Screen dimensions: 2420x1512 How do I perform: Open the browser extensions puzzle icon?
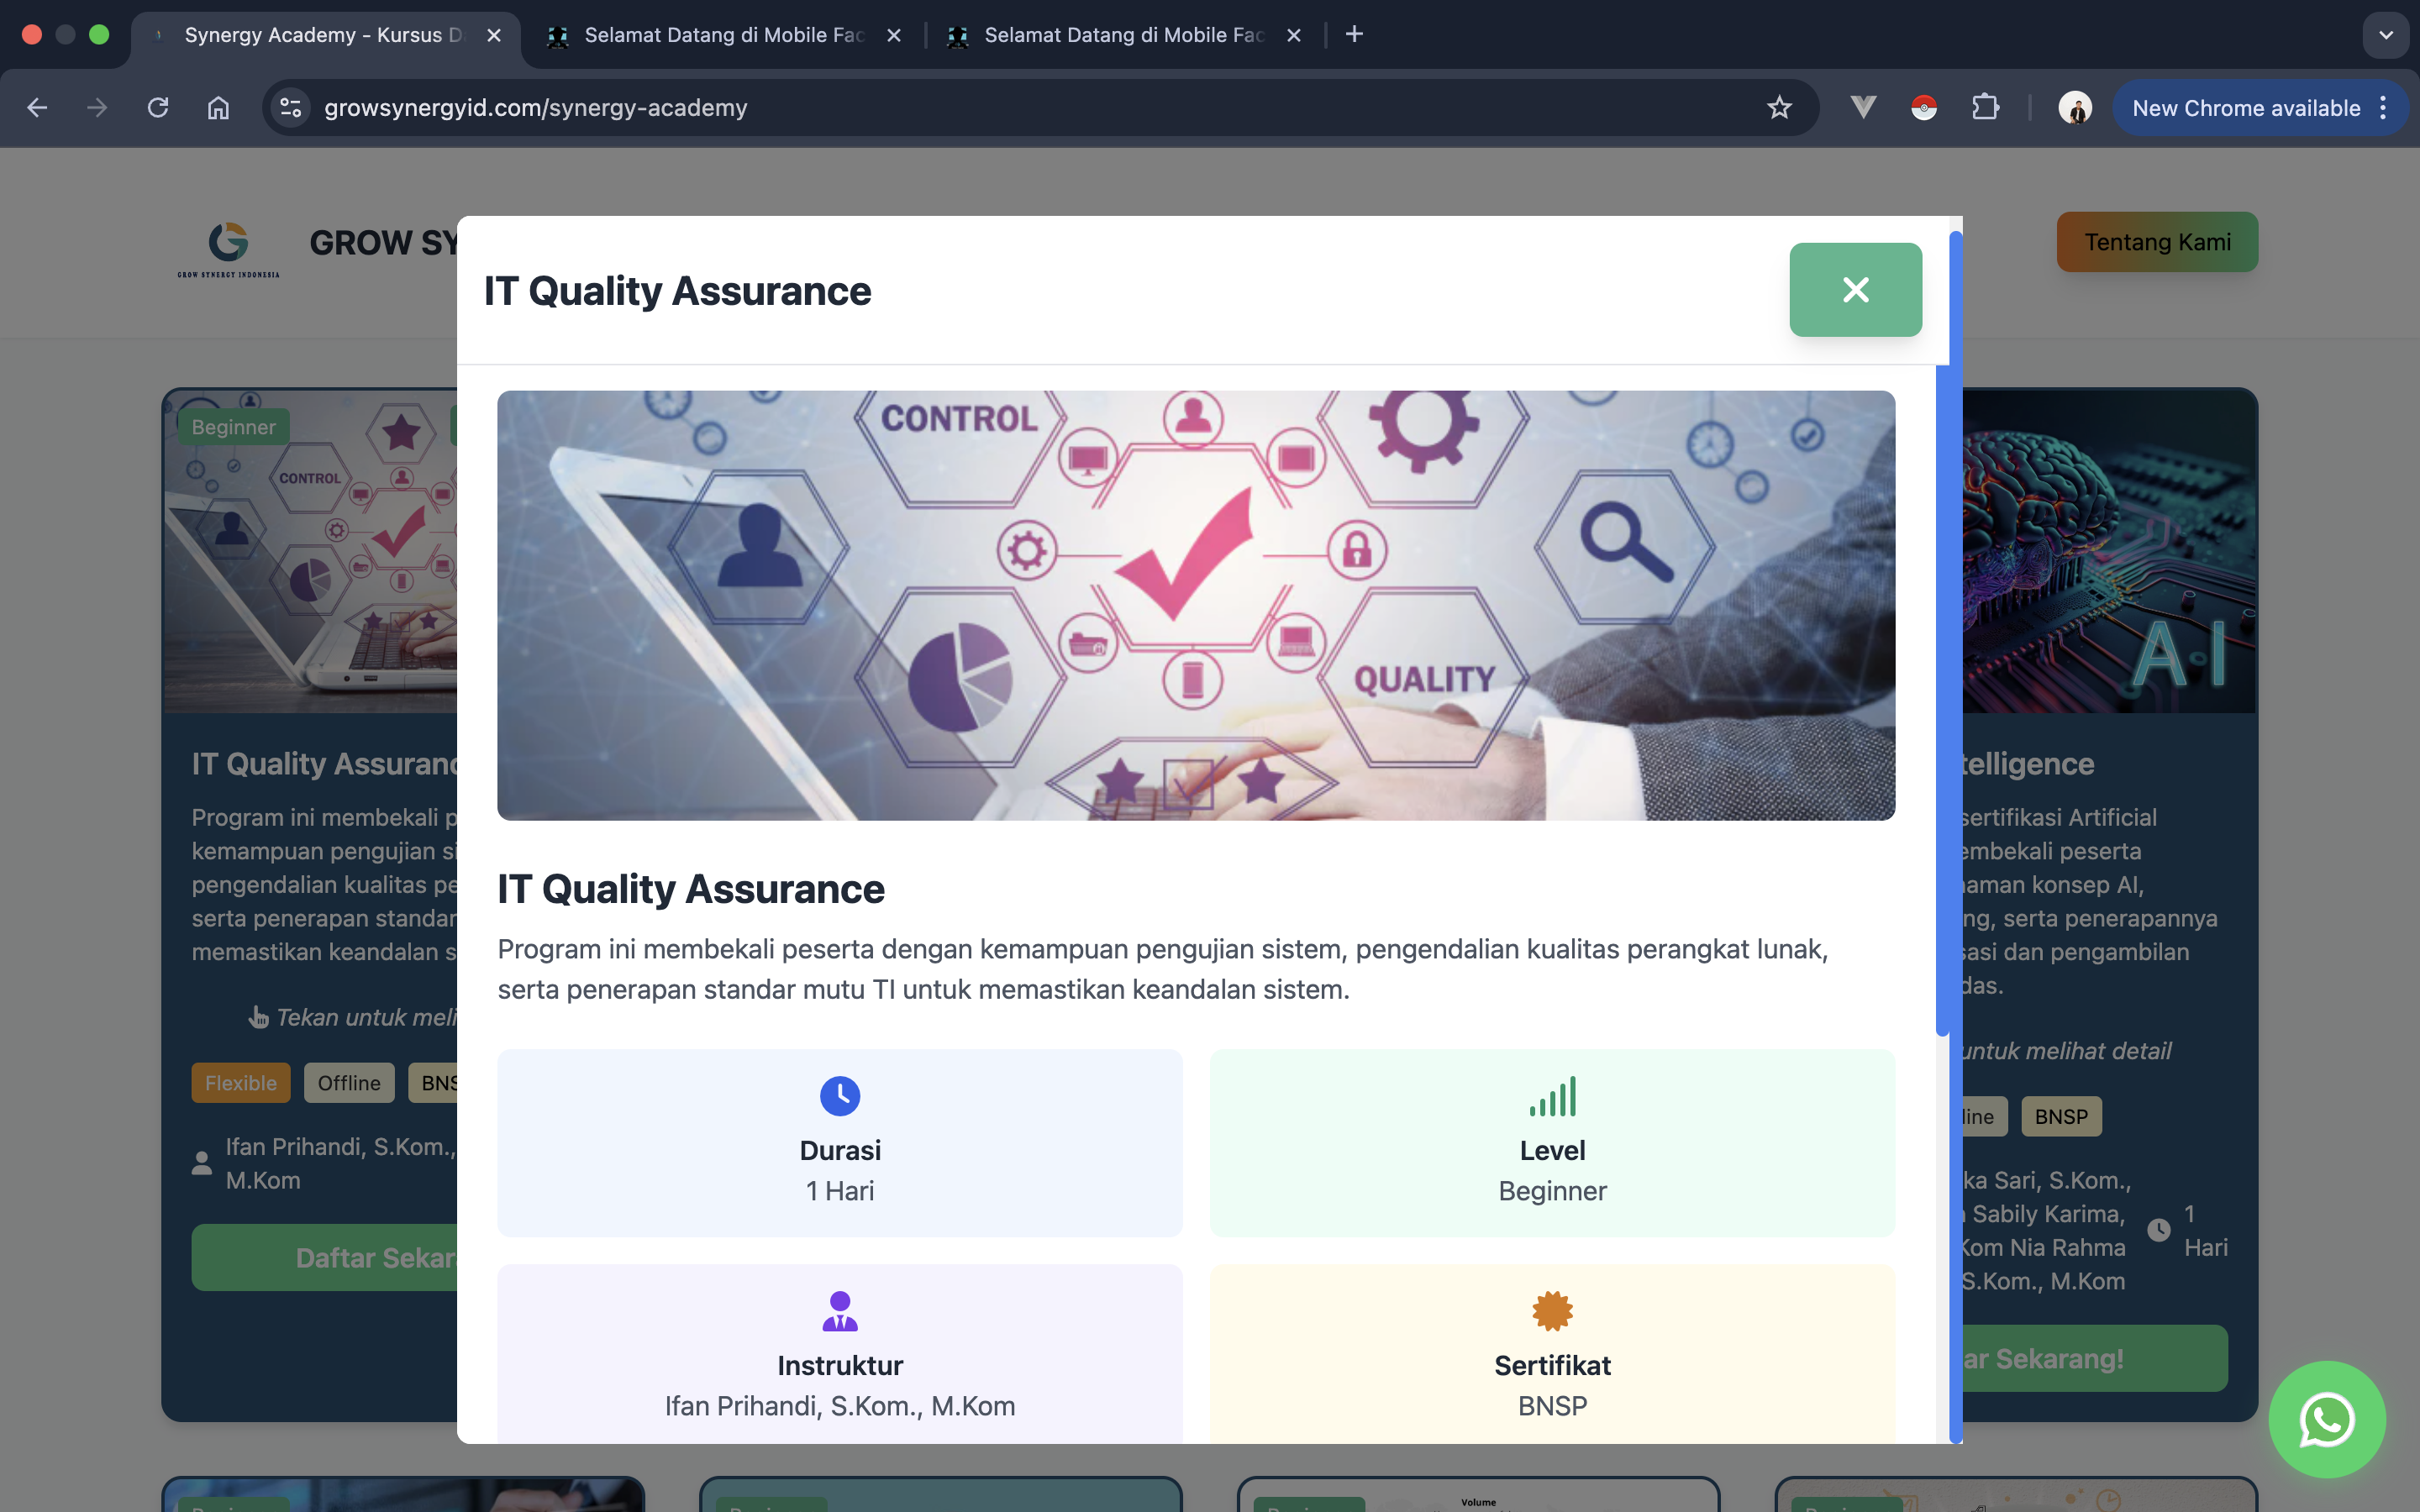pyautogui.click(x=1987, y=107)
